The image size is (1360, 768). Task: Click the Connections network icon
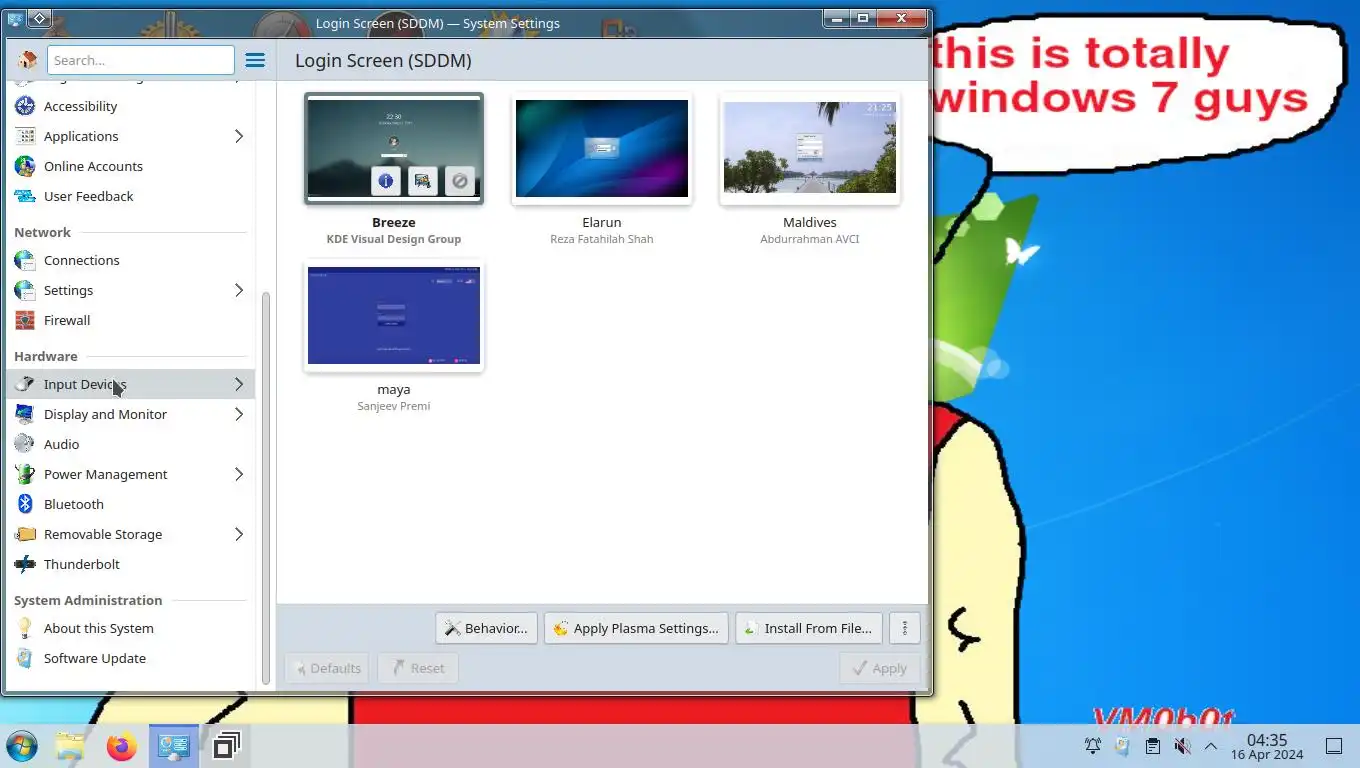click(x=25, y=260)
